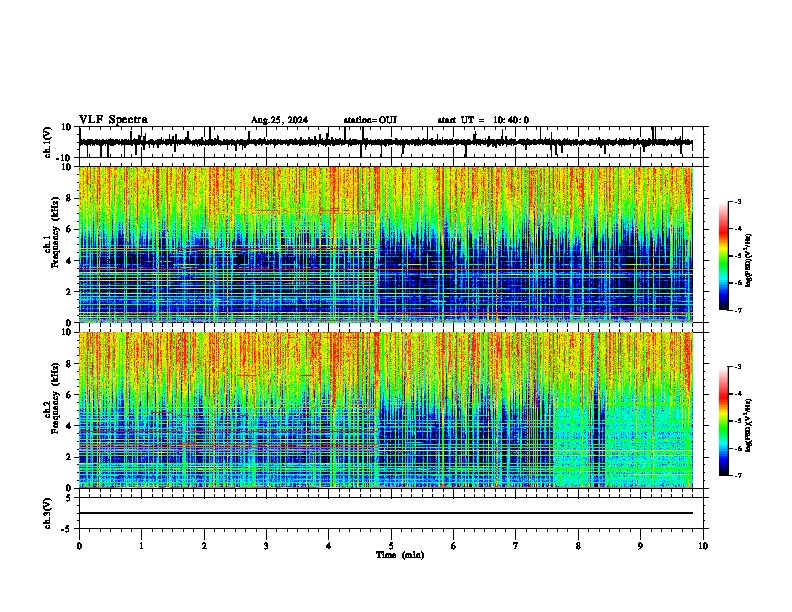Click time axis tick label '7'
This screenshot has height=612, width=792.
516,546
